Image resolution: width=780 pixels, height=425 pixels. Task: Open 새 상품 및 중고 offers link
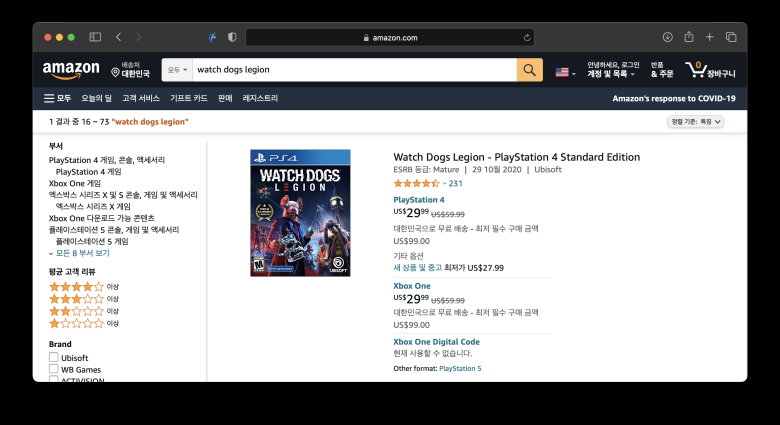417,267
